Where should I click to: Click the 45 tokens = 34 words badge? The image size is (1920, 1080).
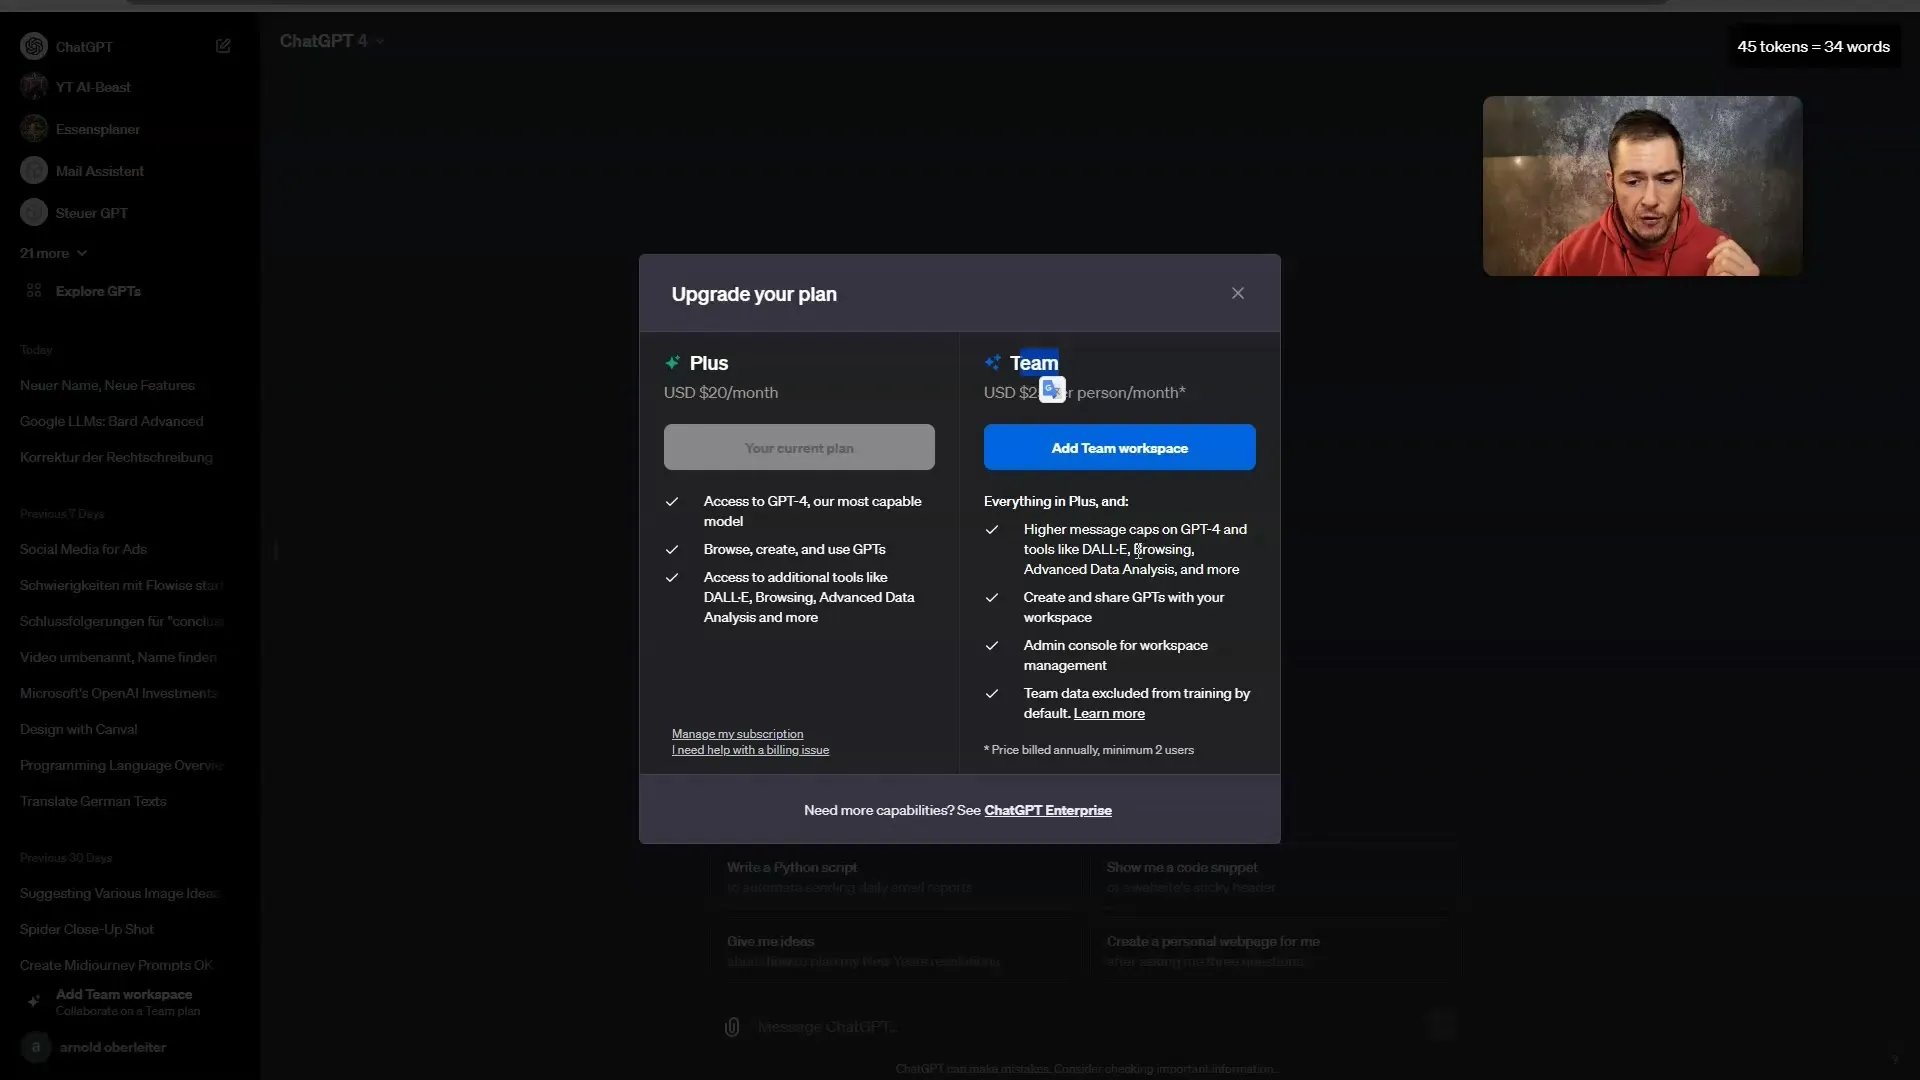(1813, 47)
